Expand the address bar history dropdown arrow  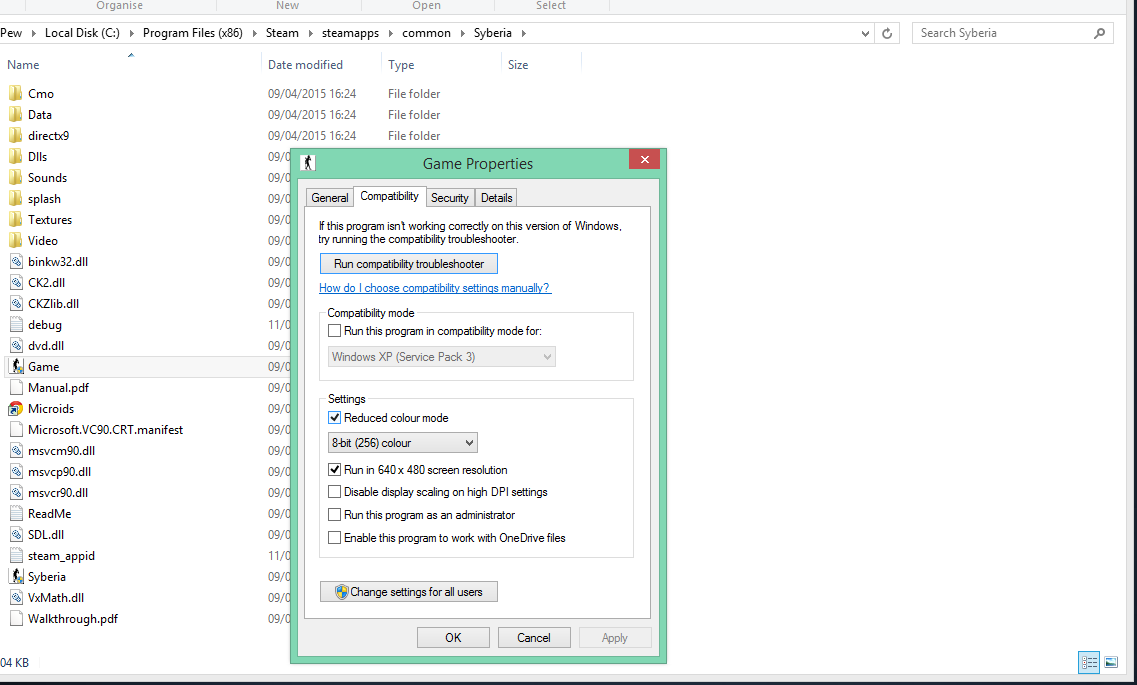point(864,33)
